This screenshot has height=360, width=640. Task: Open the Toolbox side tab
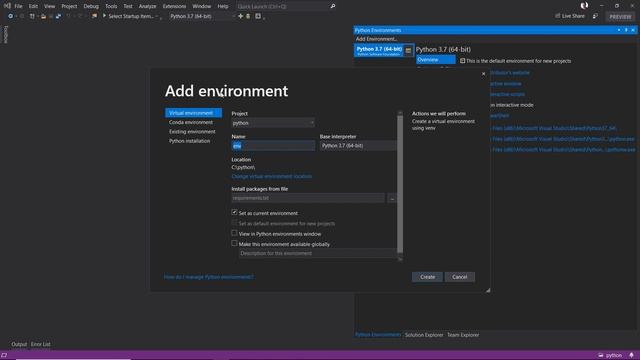[x=5, y=35]
